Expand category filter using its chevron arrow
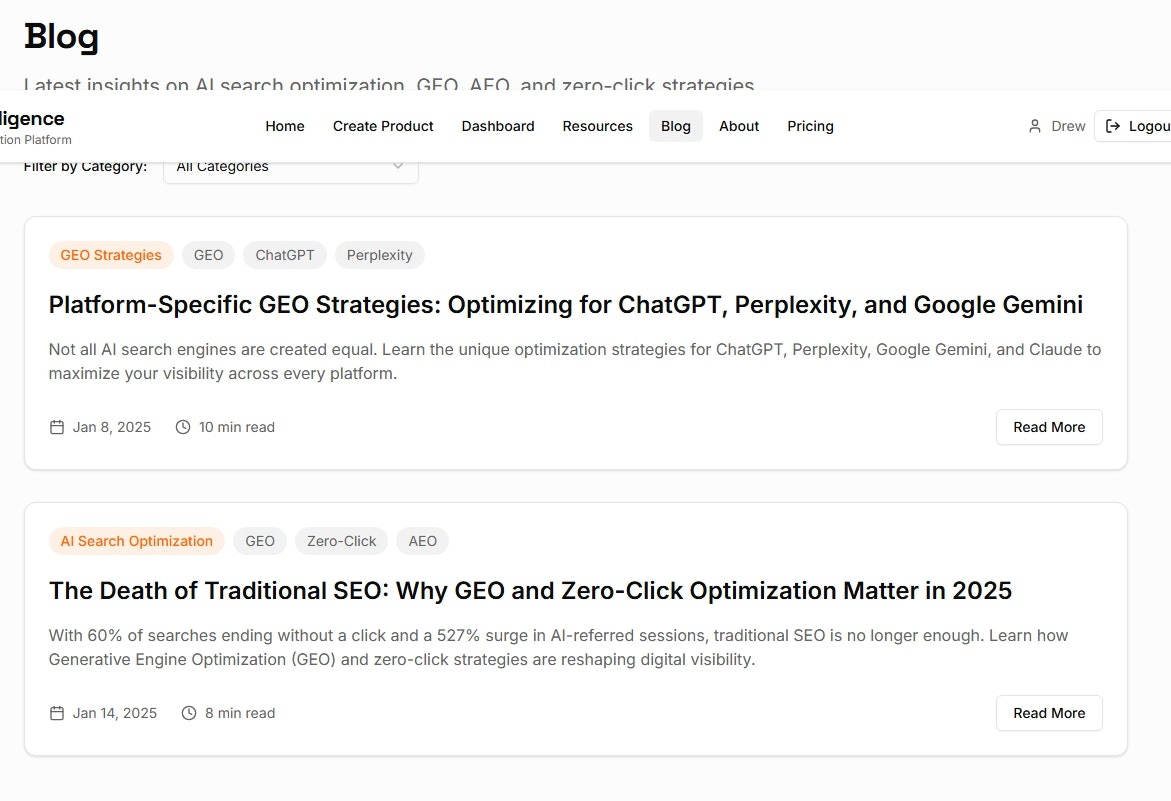 [398, 166]
